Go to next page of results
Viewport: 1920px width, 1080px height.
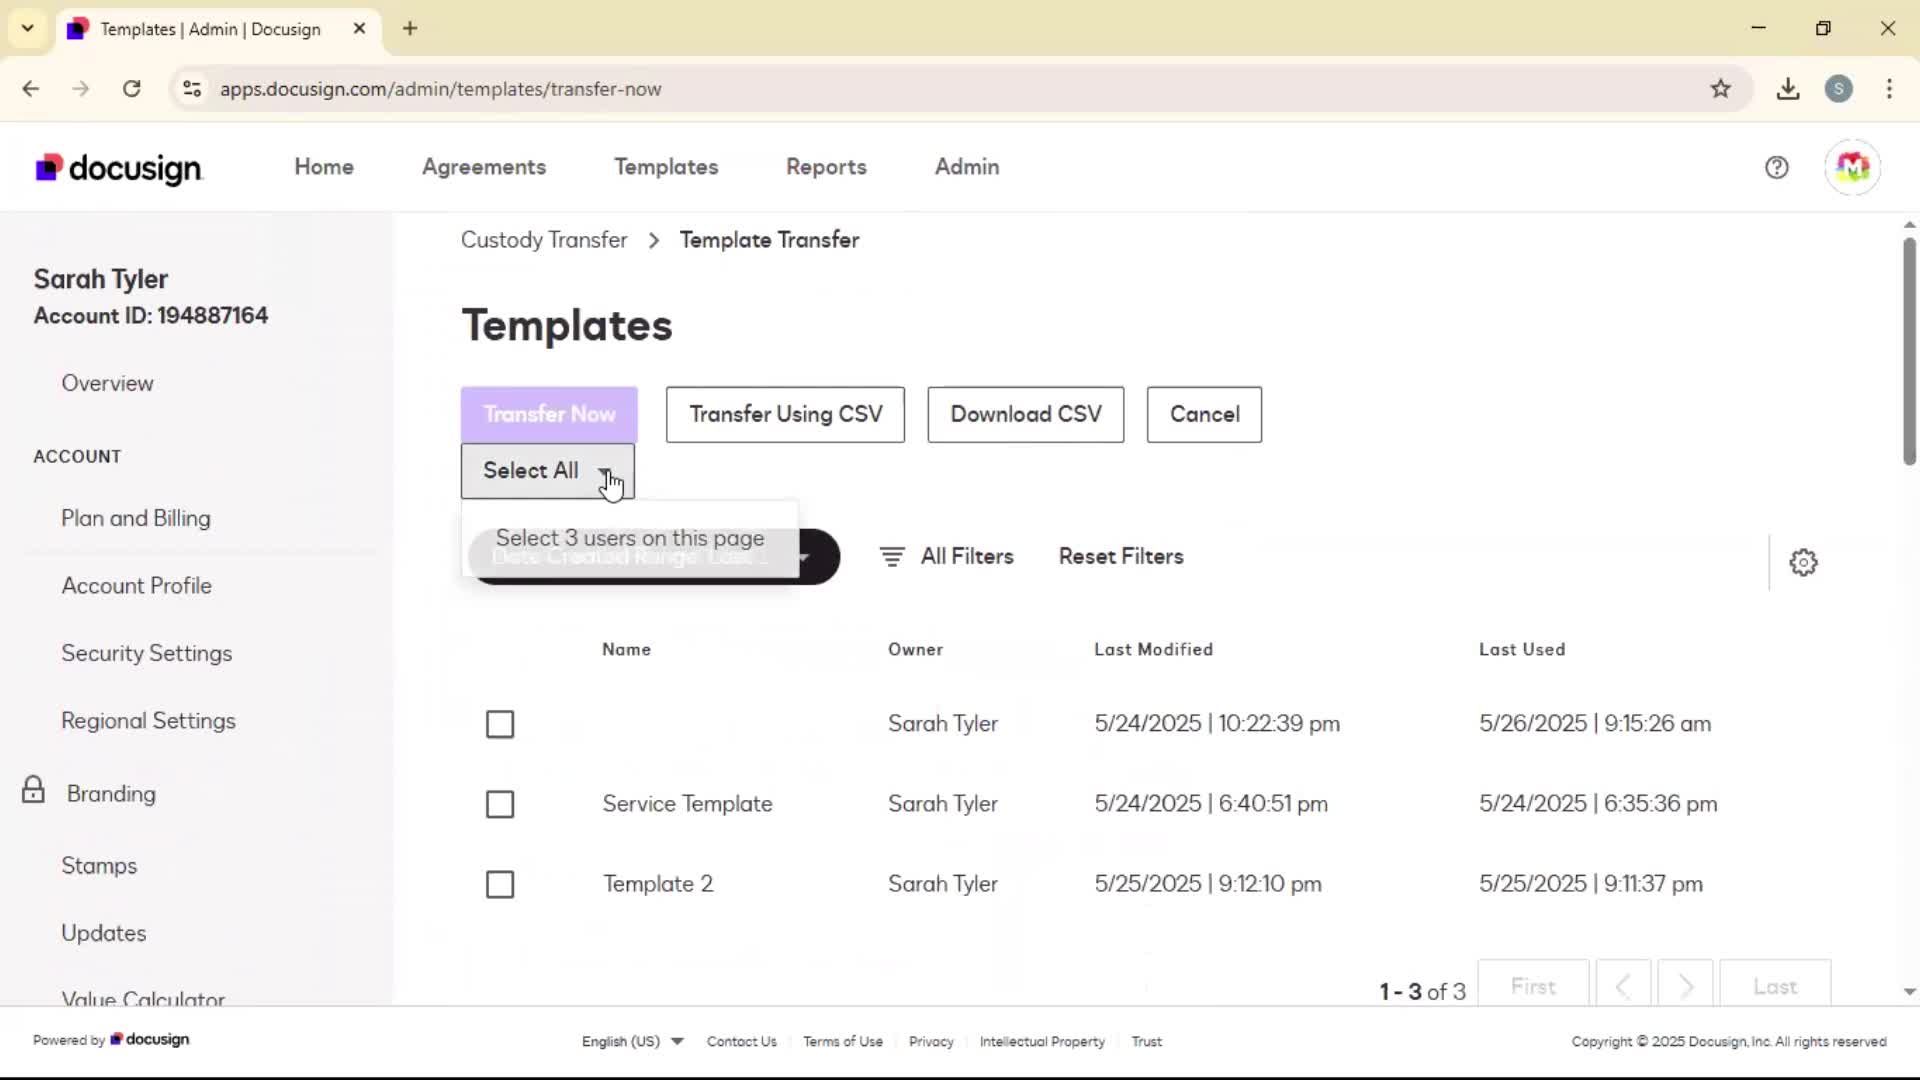click(x=1686, y=987)
